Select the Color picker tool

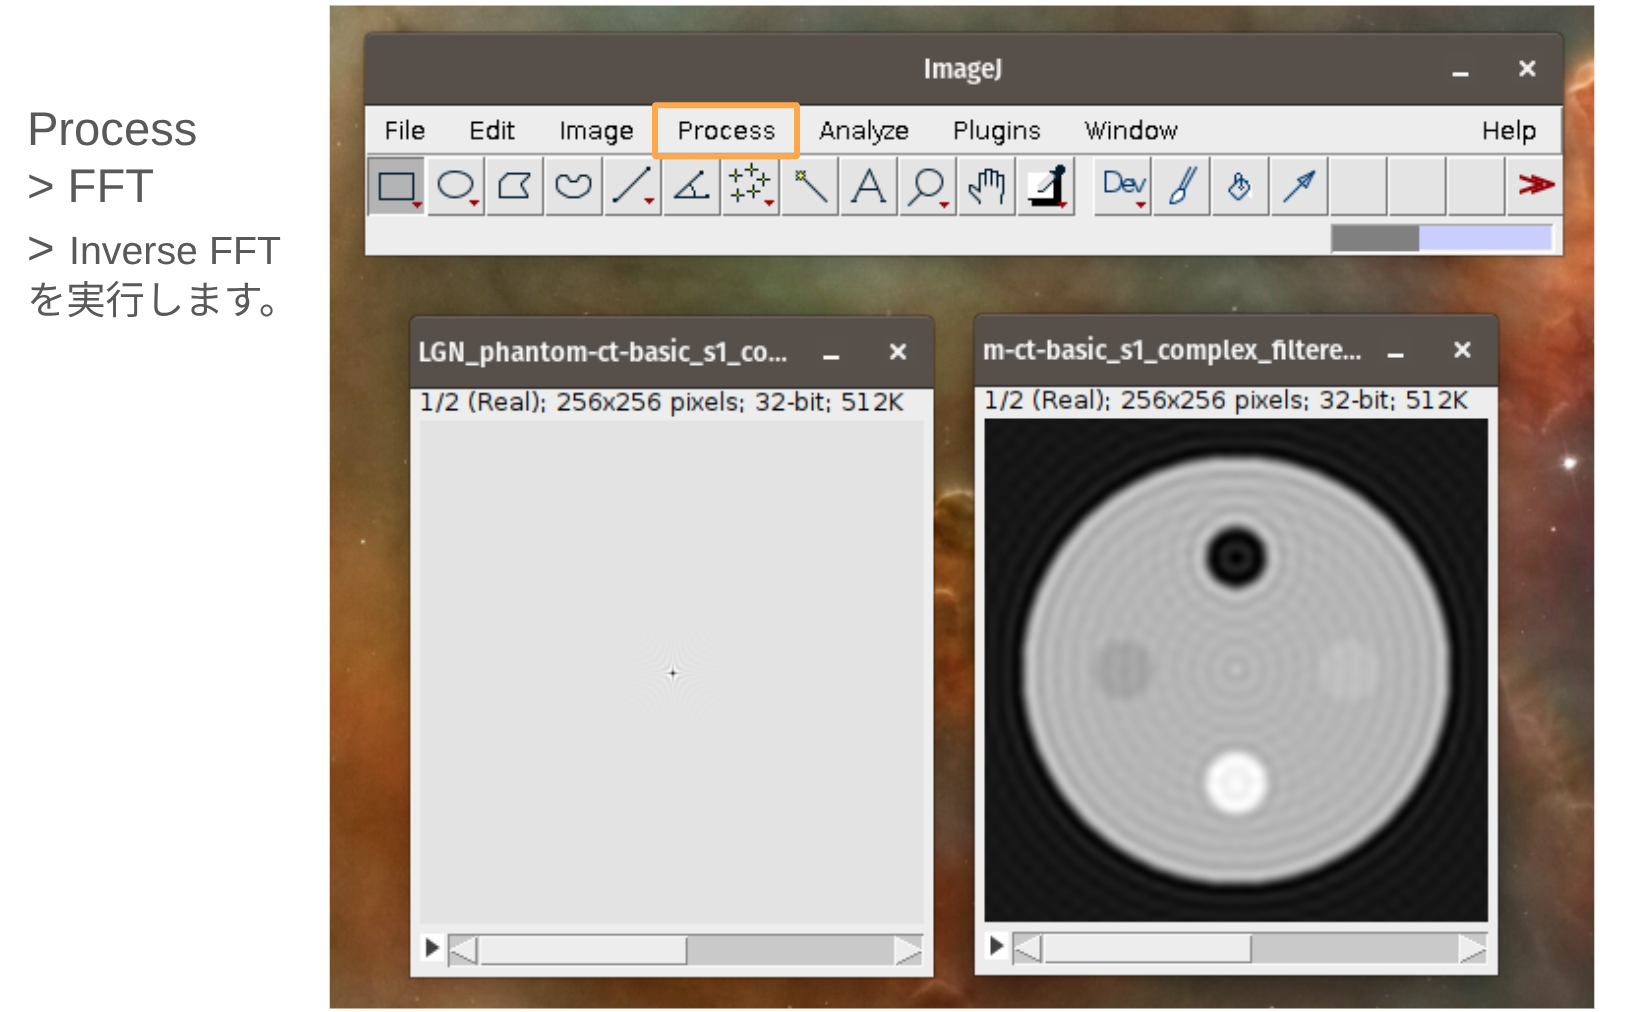pyautogui.click(x=1046, y=186)
